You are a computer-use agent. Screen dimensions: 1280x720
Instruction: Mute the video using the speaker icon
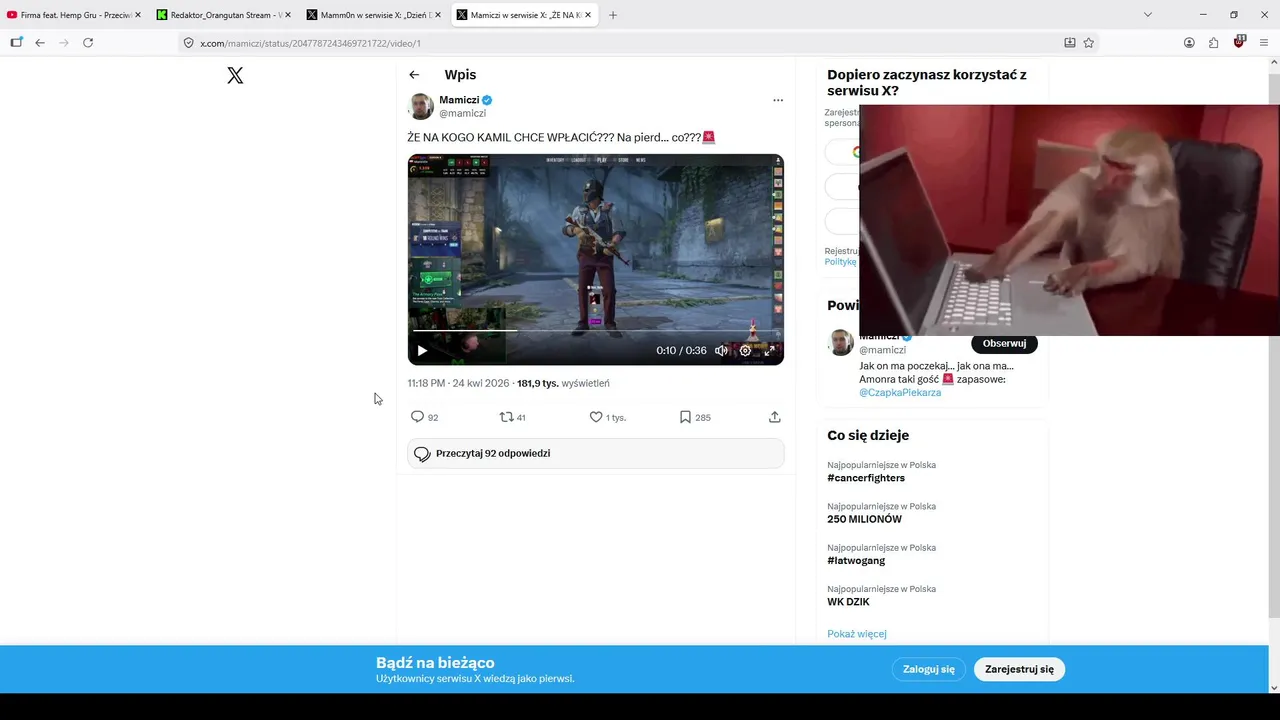click(x=721, y=350)
